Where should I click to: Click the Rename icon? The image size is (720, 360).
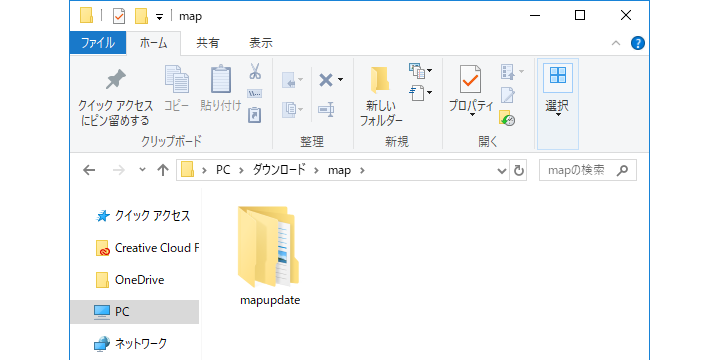click(326, 110)
